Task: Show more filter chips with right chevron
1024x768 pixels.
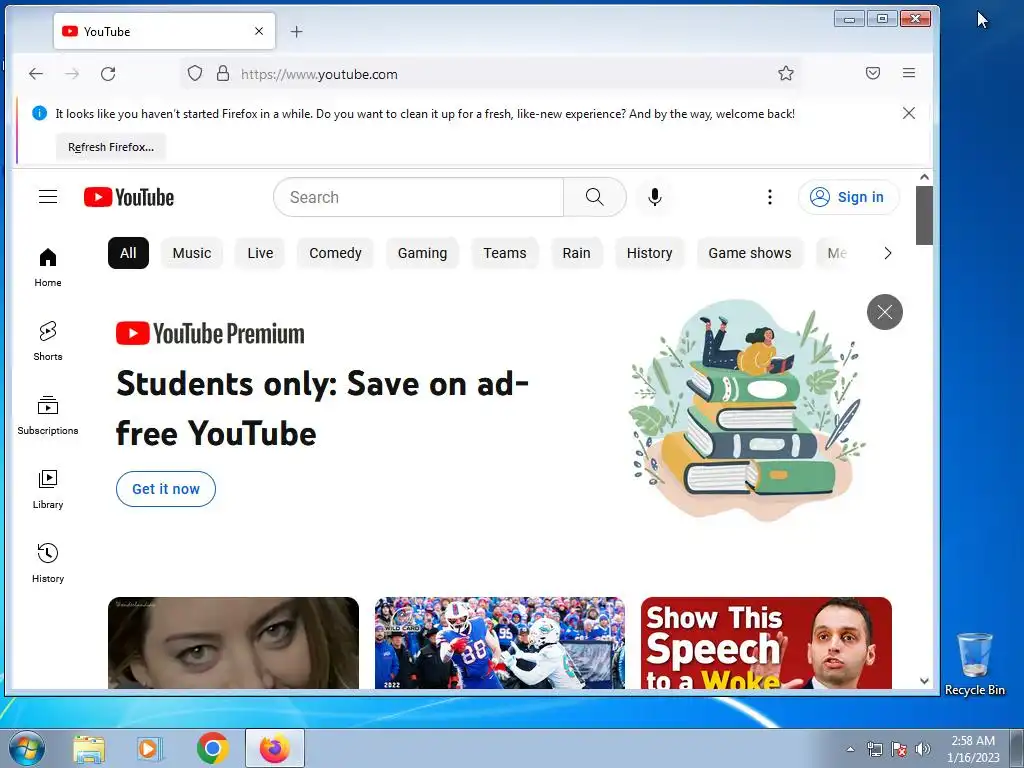Action: [x=887, y=253]
